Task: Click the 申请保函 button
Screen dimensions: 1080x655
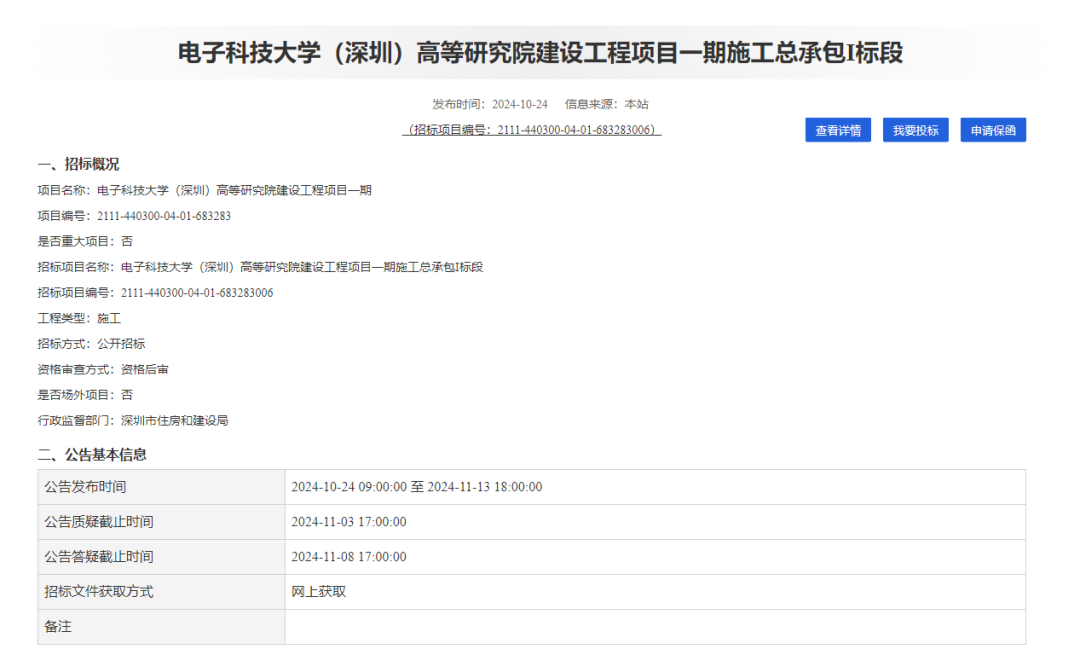Action: (993, 130)
